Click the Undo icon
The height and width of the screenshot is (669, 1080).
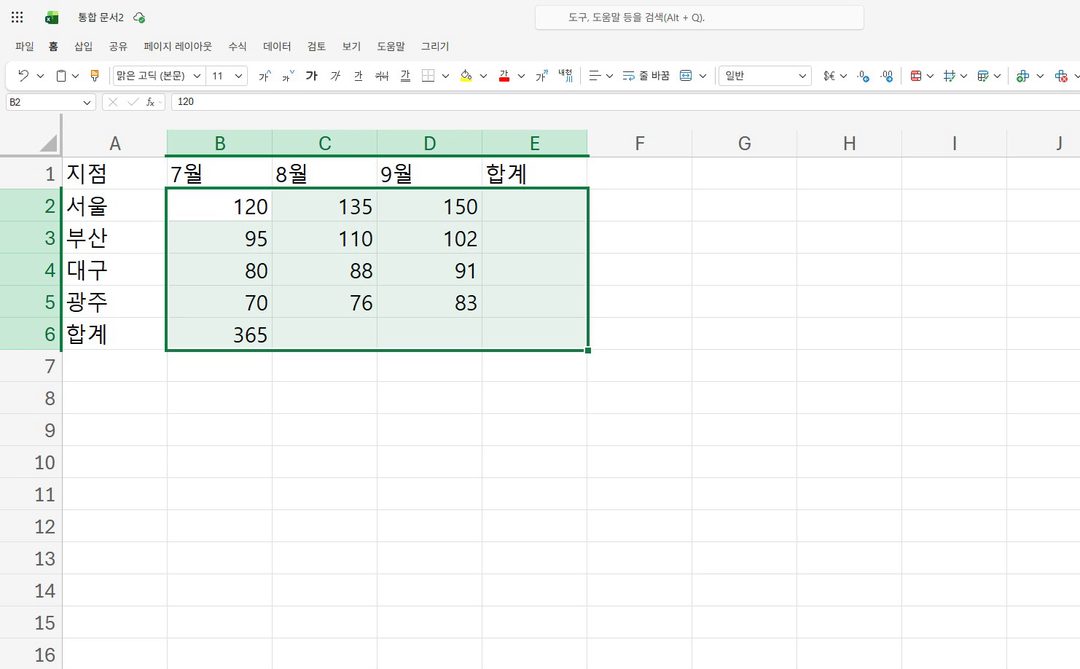tap(23, 76)
